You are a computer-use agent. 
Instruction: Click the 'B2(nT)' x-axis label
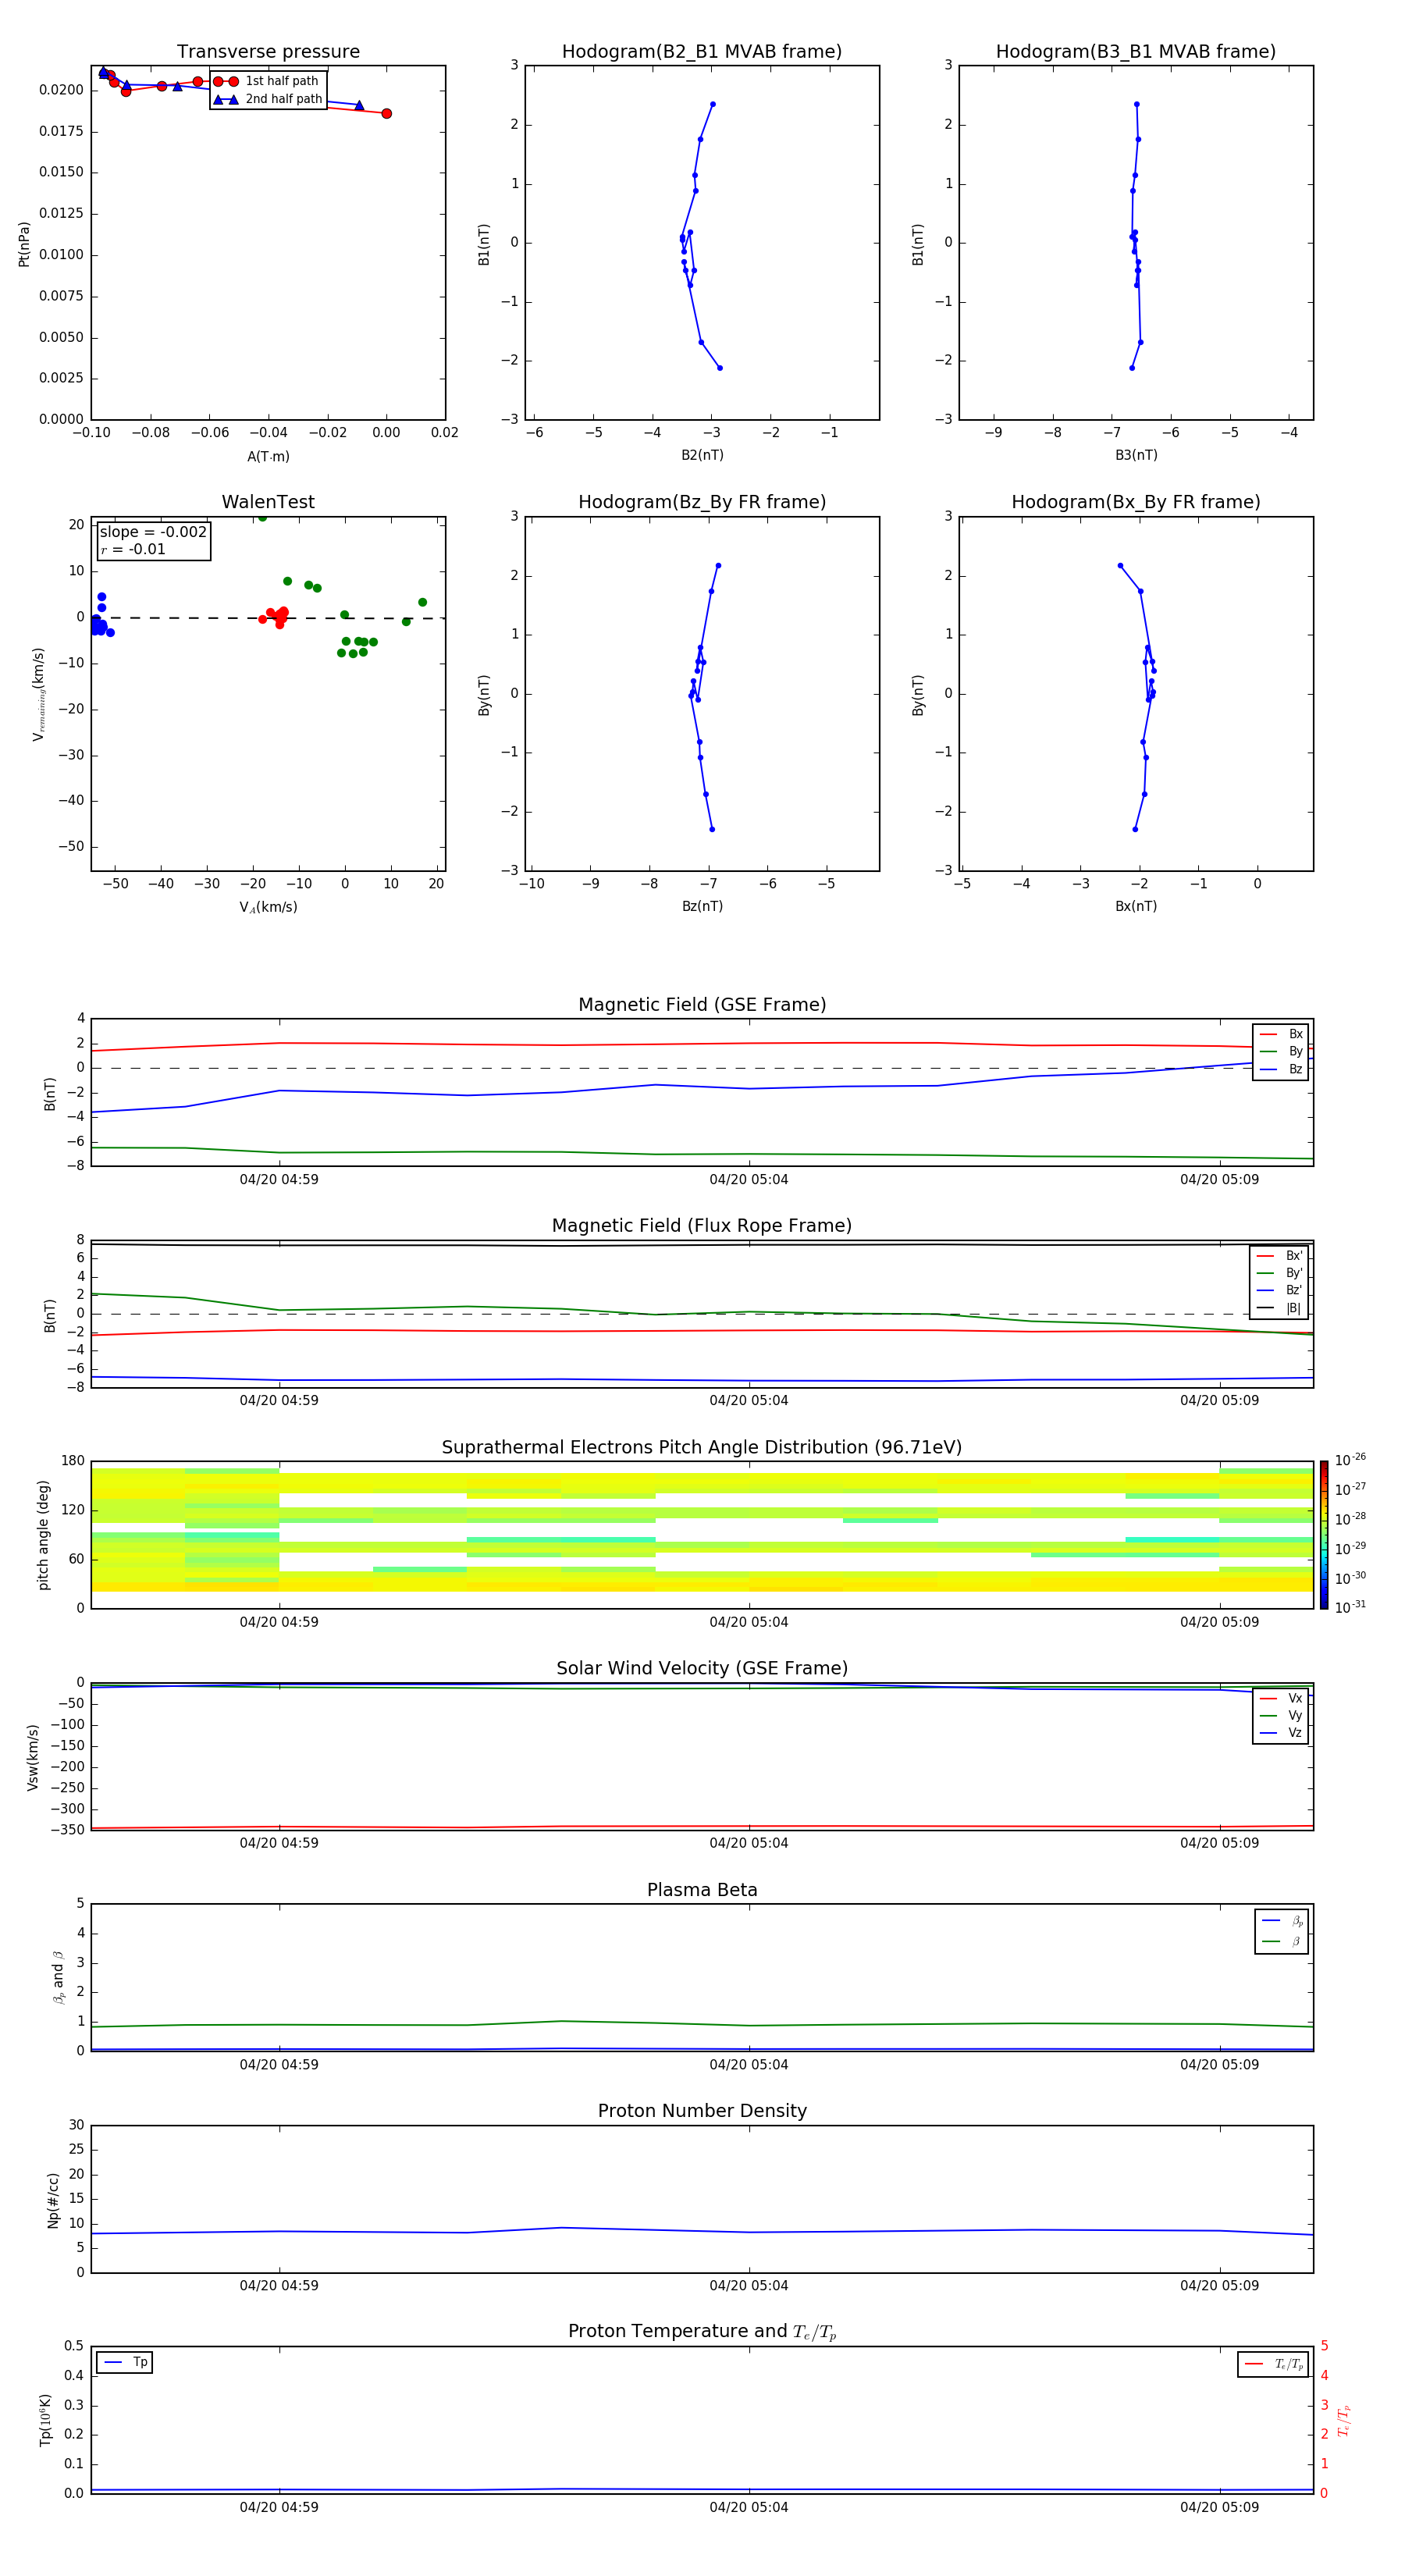pos(702,455)
